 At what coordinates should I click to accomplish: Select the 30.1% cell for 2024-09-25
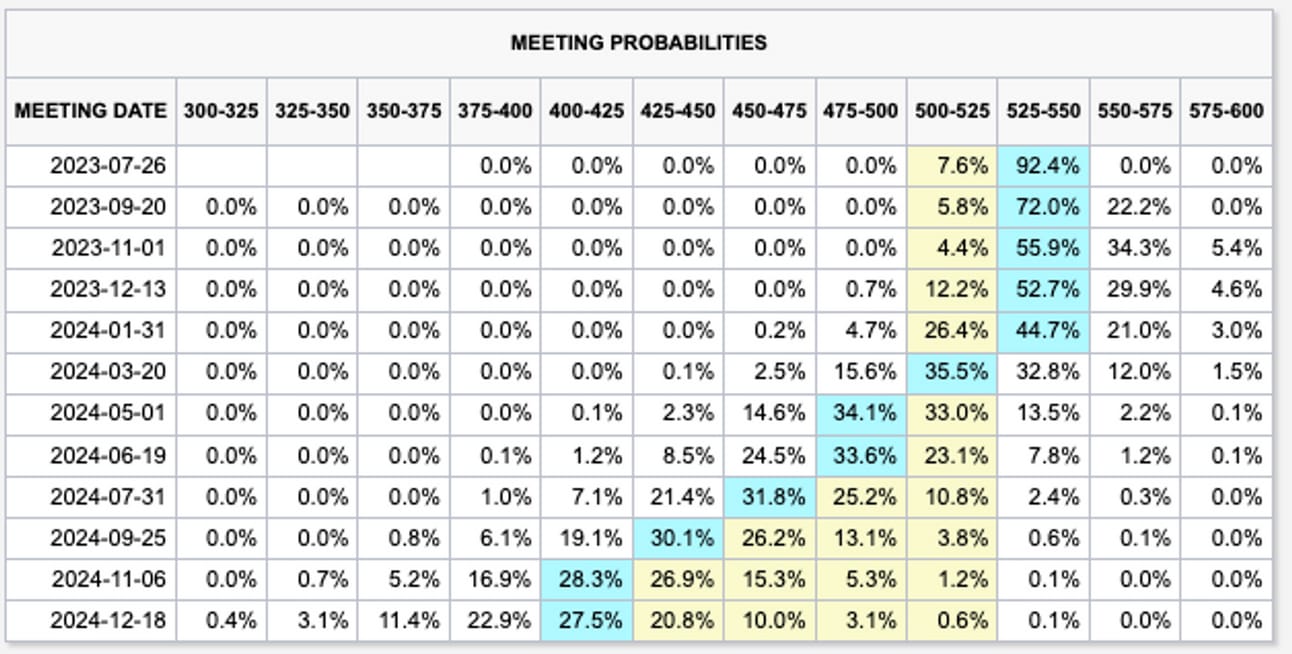point(679,538)
